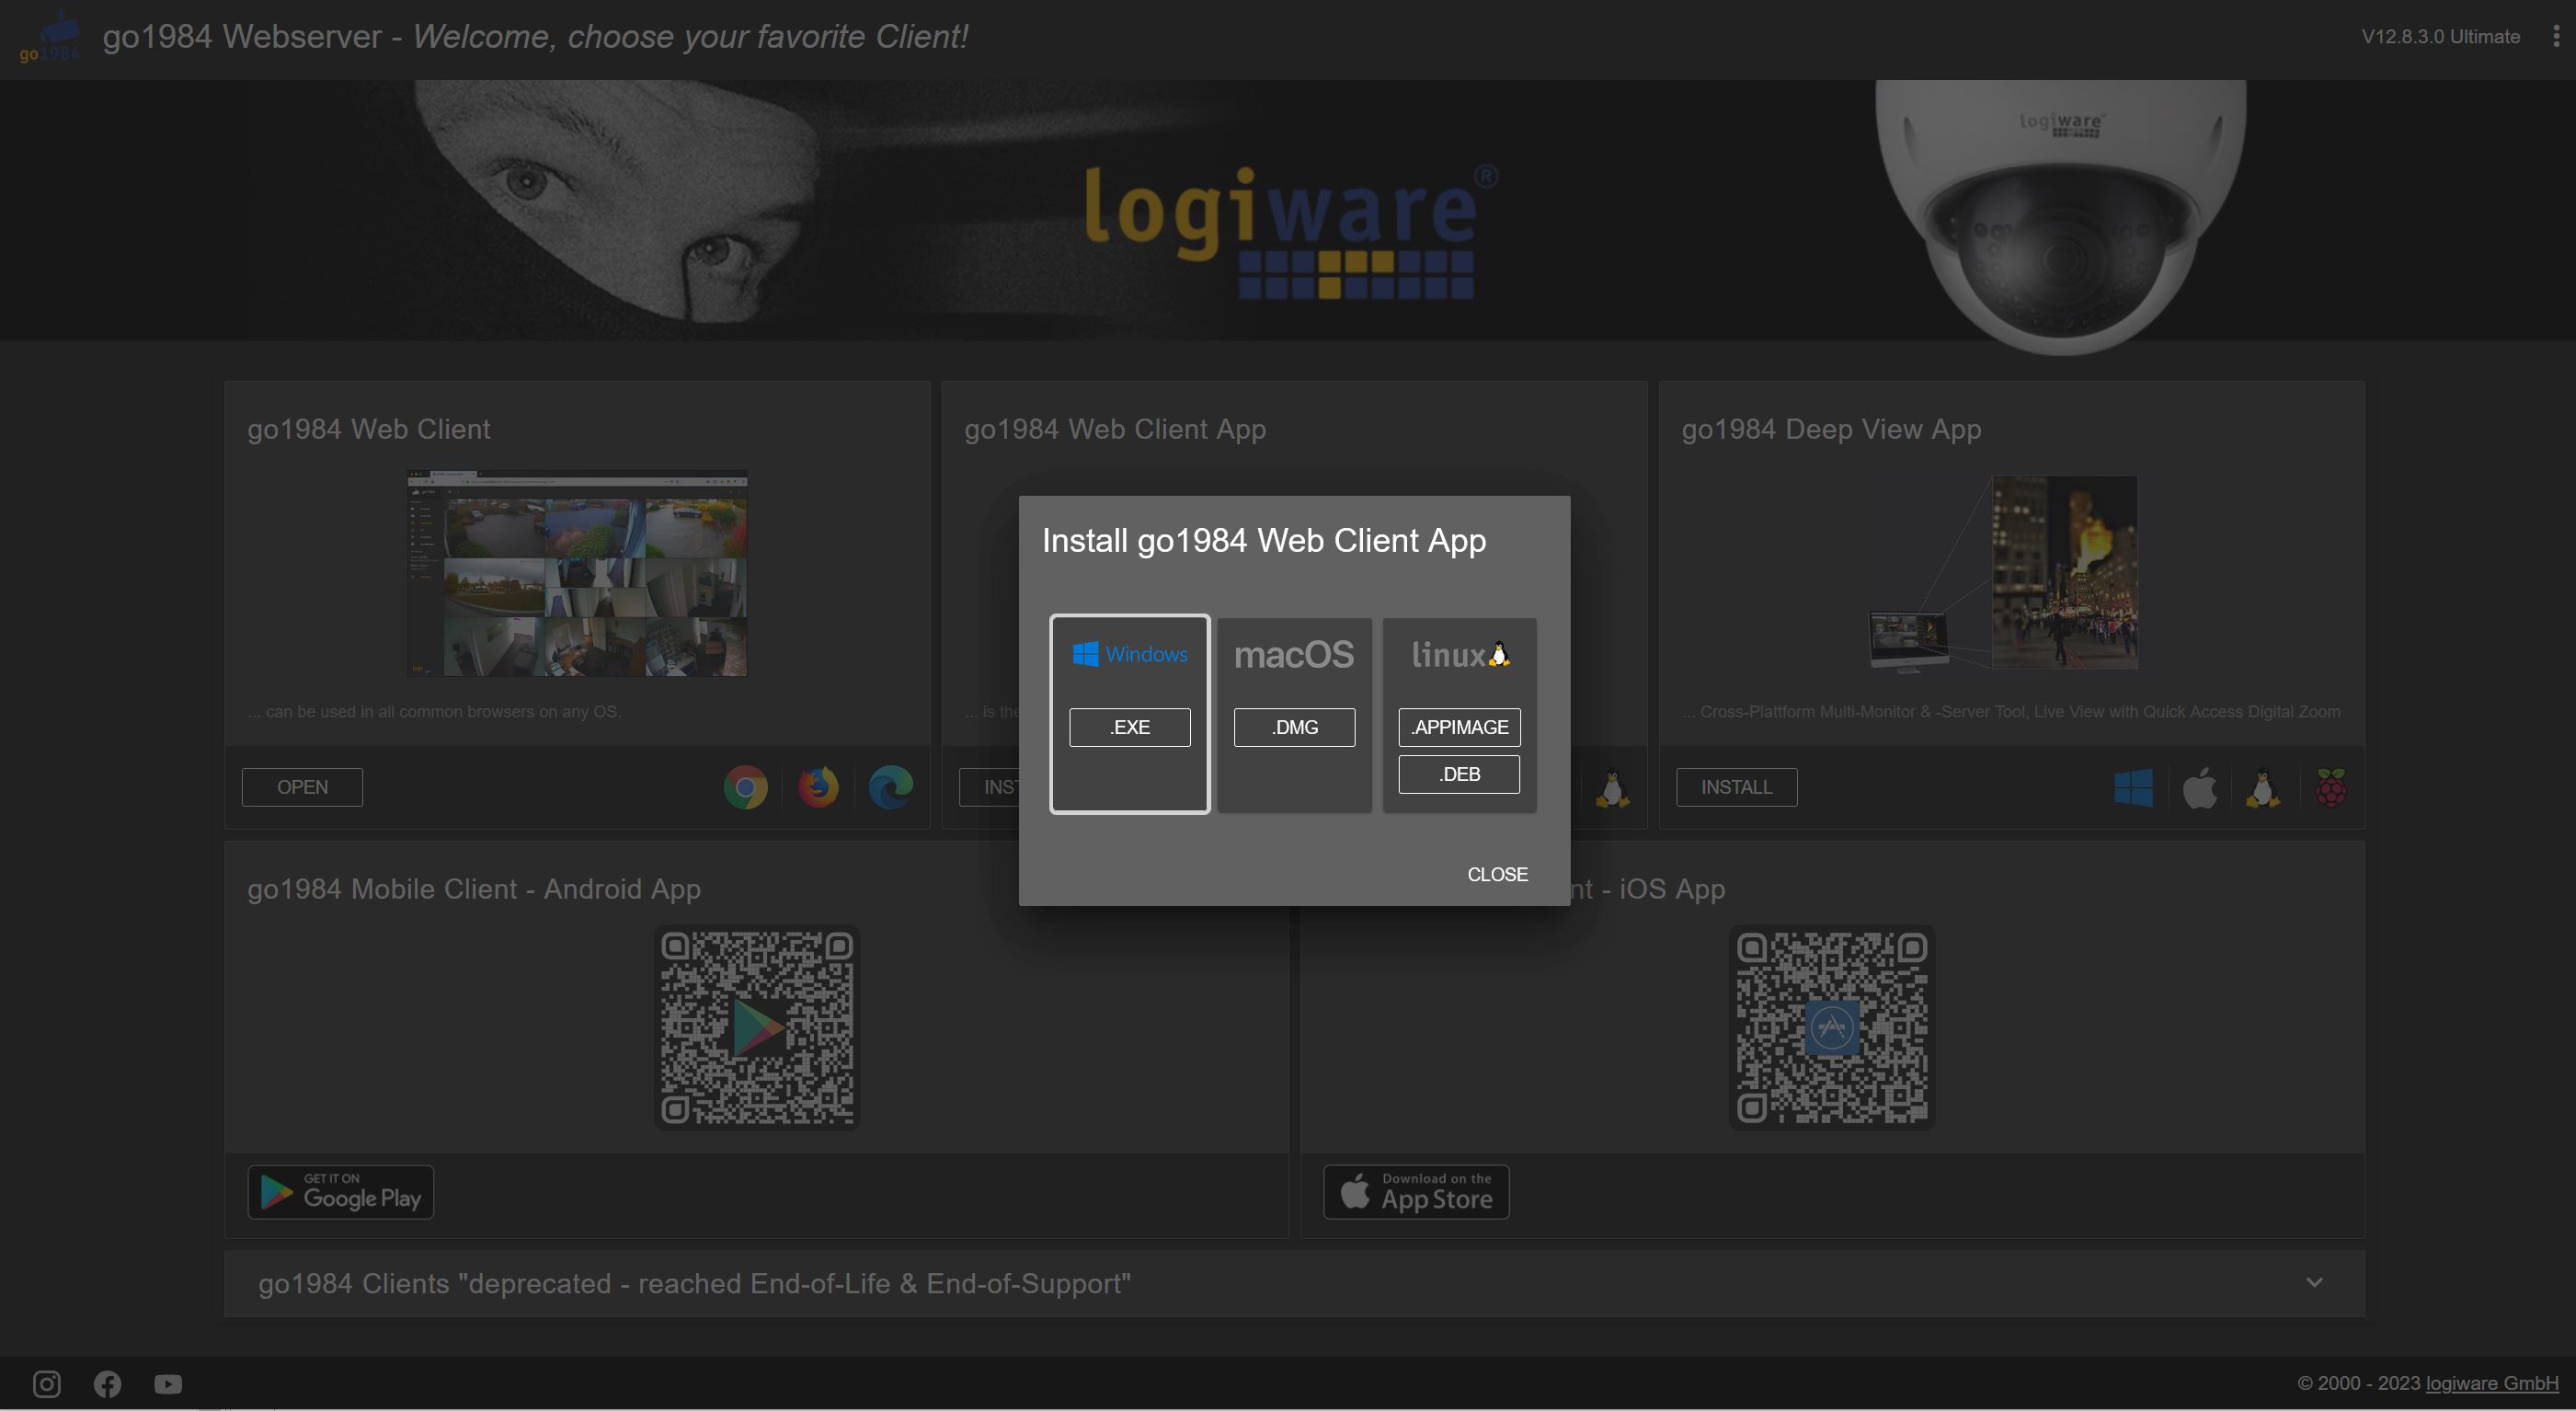
Task: Open the go1984 Web Client
Action: tap(302, 787)
